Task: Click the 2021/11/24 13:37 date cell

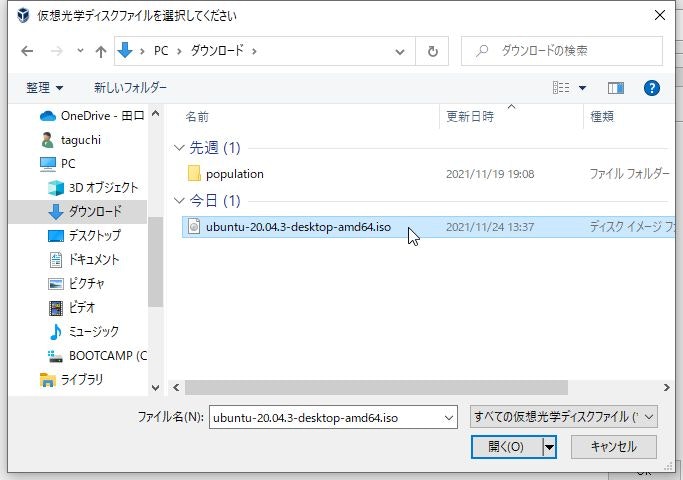Action: pos(490,227)
